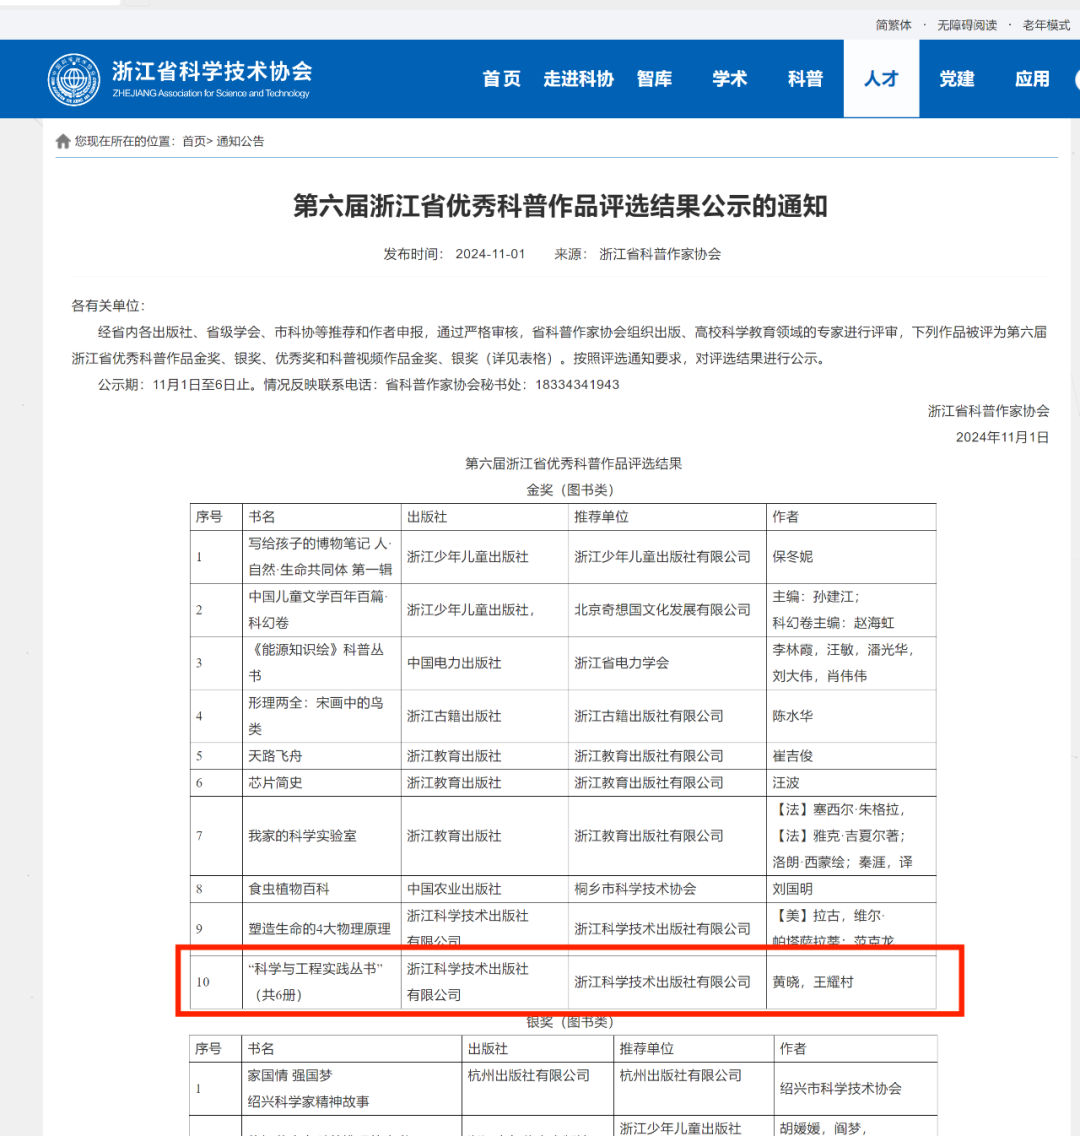Click the author cell 崔吉俊
The width and height of the screenshot is (1080, 1136).
coord(792,756)
